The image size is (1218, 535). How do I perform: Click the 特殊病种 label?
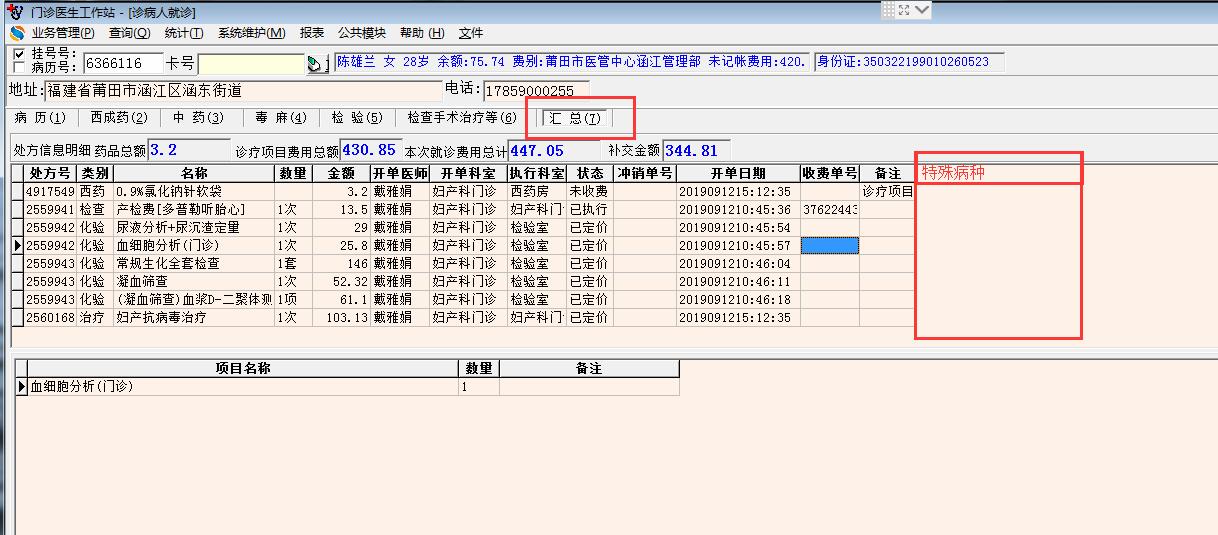pyautogui.click(x=953, y=172)
